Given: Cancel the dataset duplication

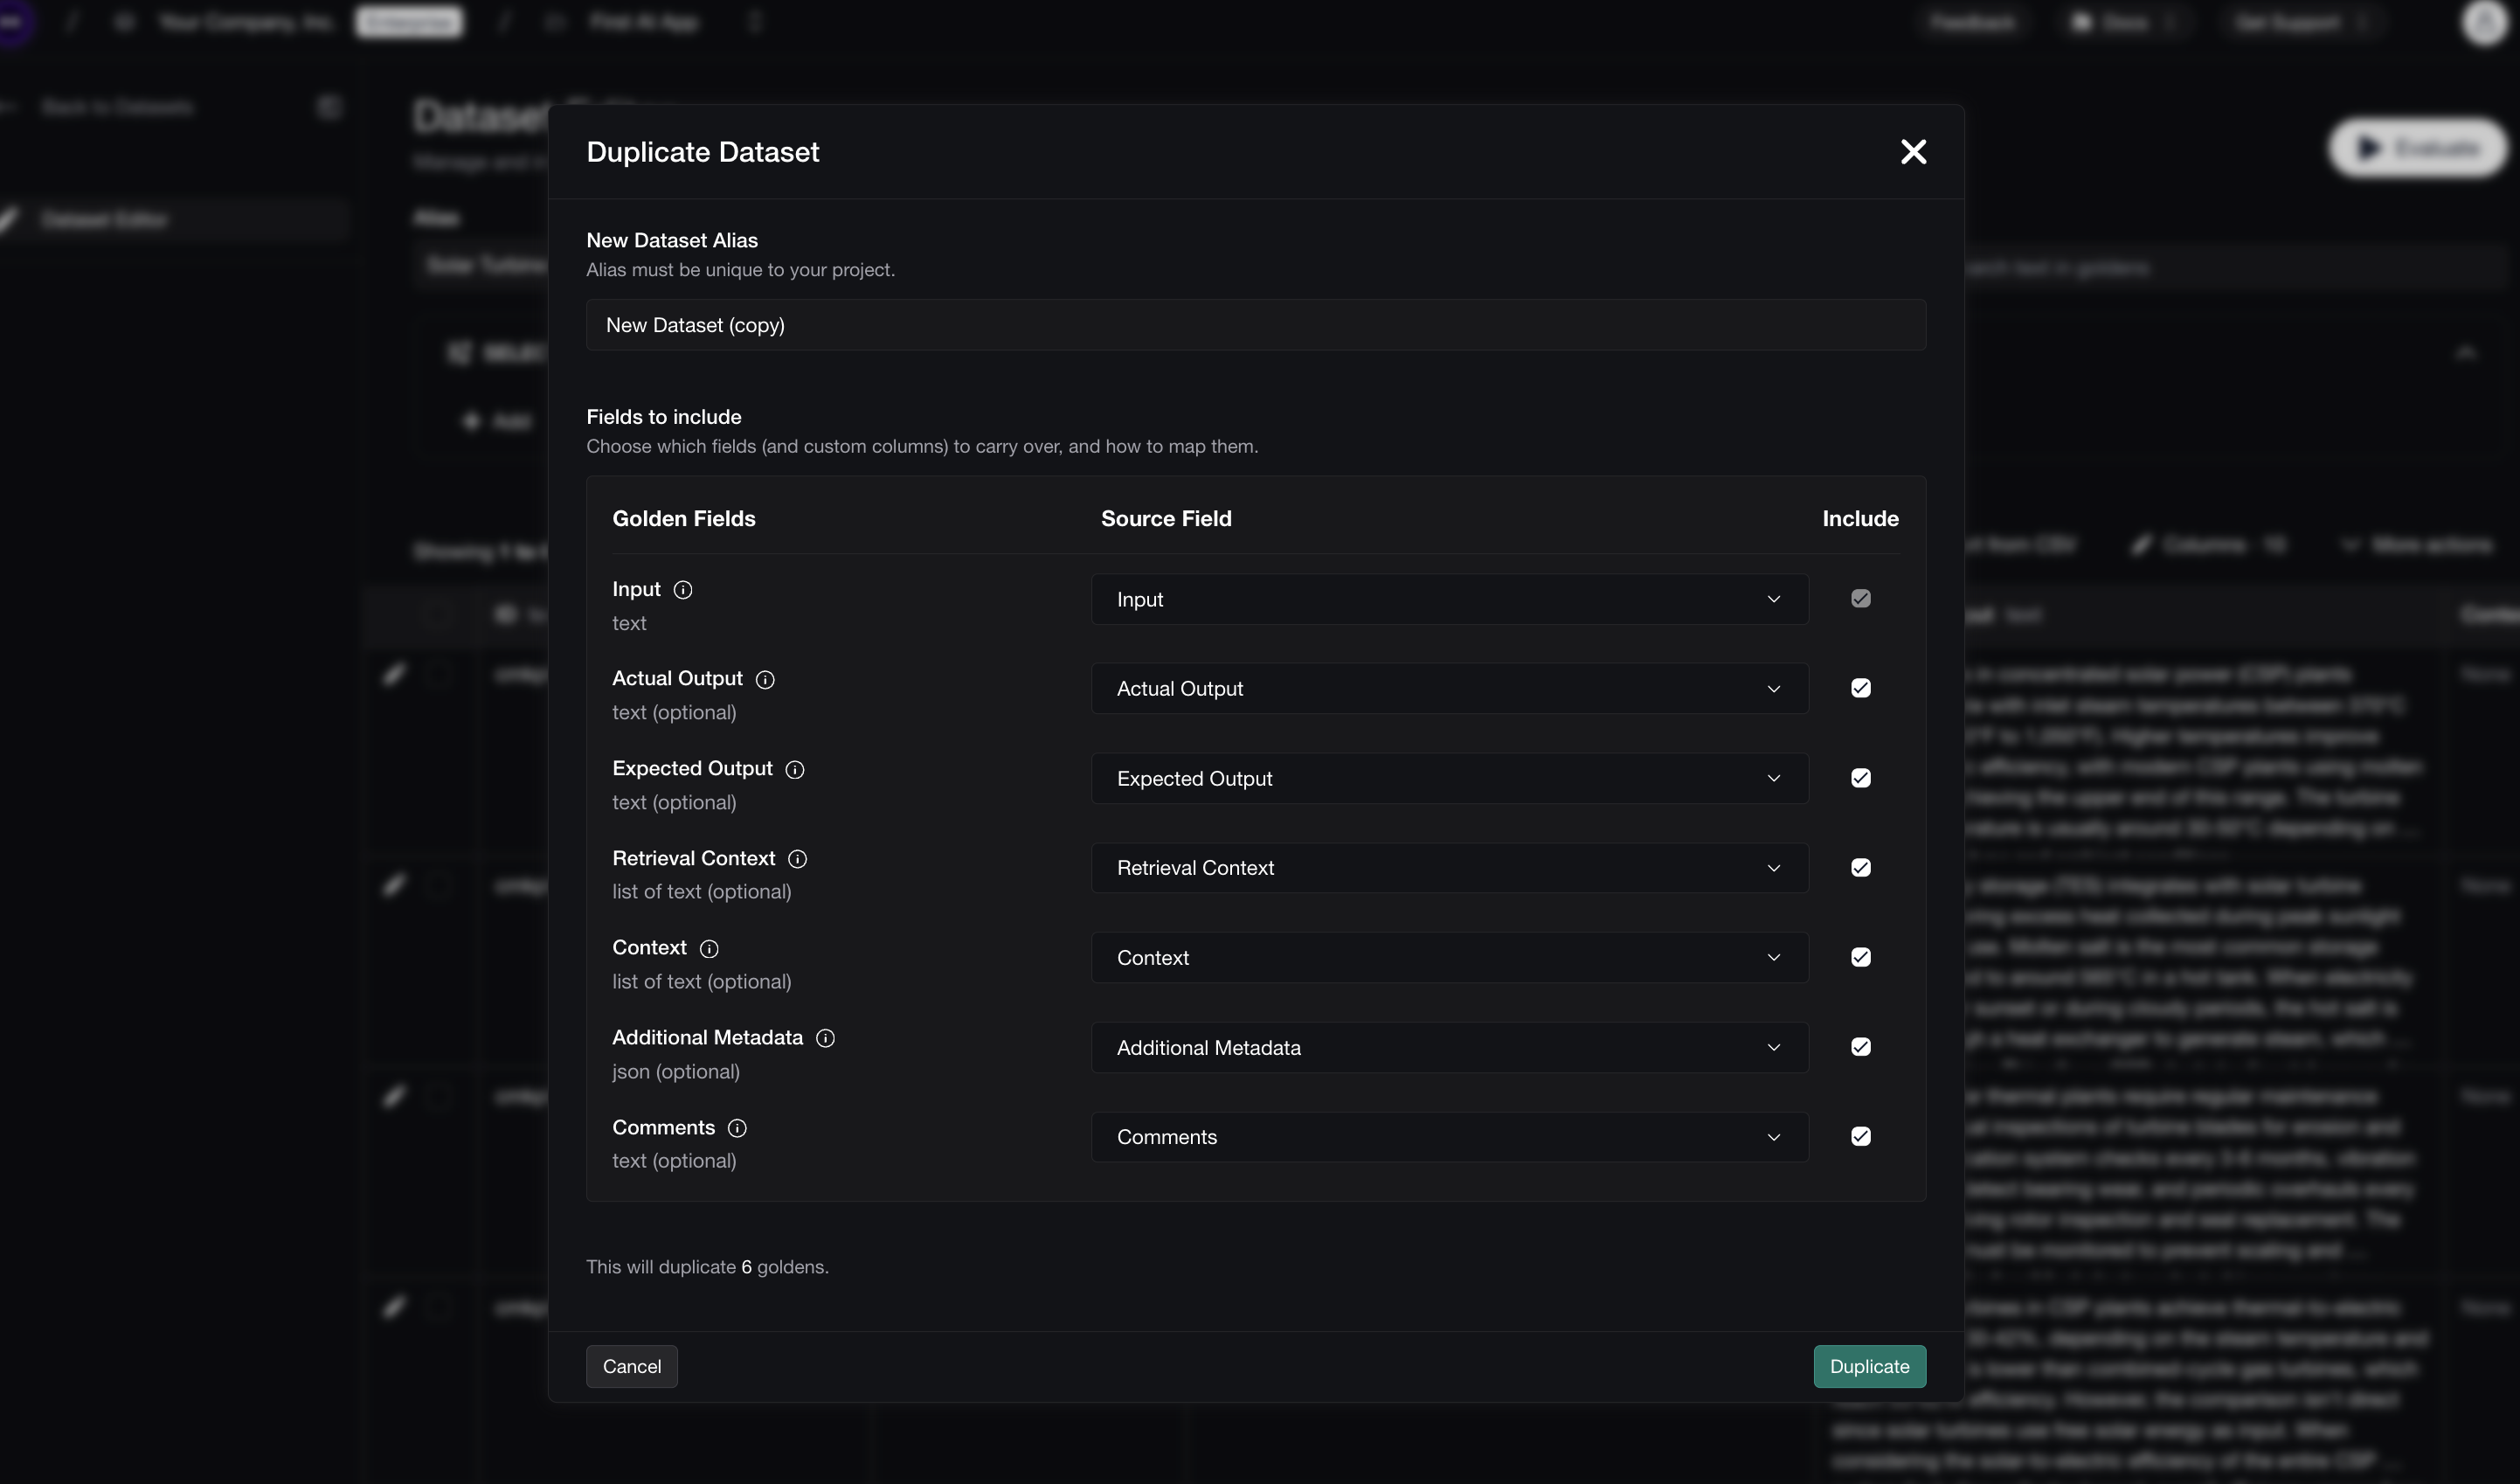Looking at the screenshot, I should [x=631, y=1366].
